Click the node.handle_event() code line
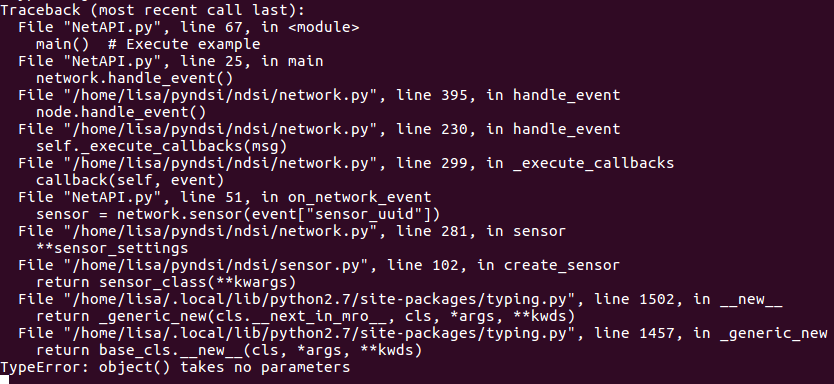834x384 pixels. click(x=121, y=112)
